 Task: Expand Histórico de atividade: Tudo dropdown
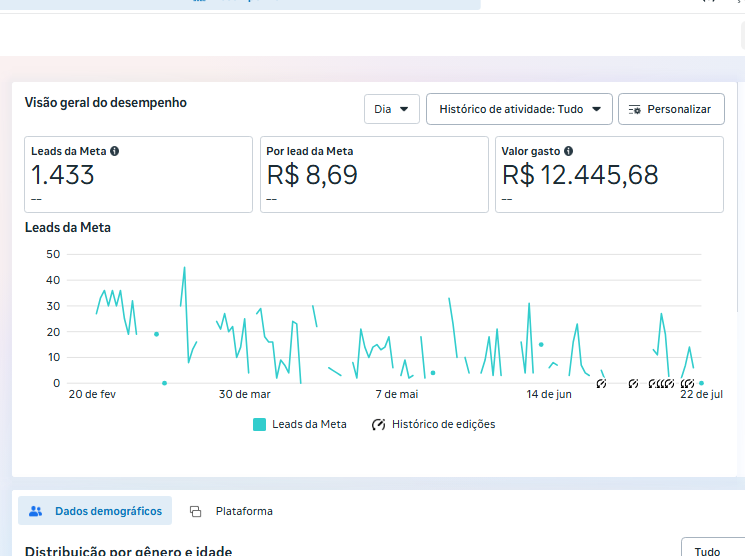click(519, 109)
